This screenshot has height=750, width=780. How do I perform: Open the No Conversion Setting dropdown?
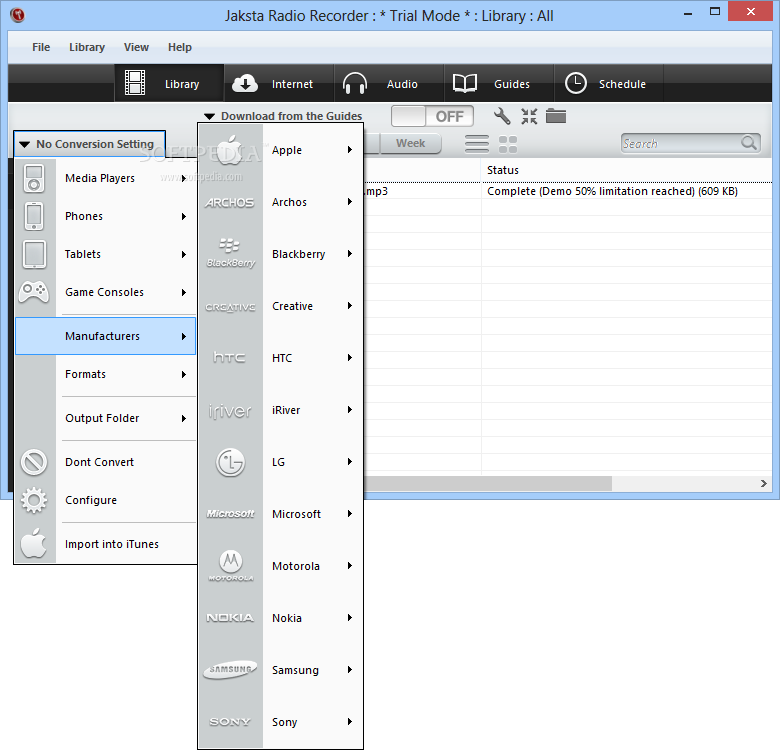[x=90, y=144]
